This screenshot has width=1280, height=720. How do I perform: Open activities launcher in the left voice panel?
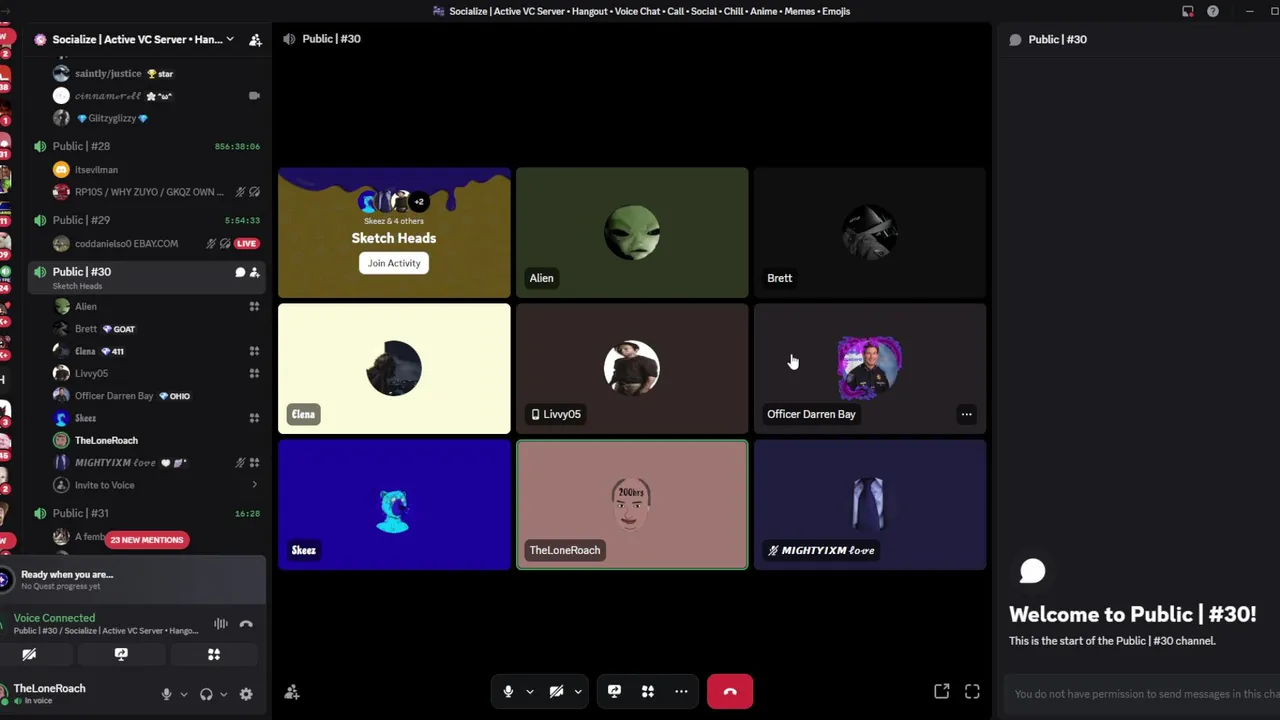(213, 654)
